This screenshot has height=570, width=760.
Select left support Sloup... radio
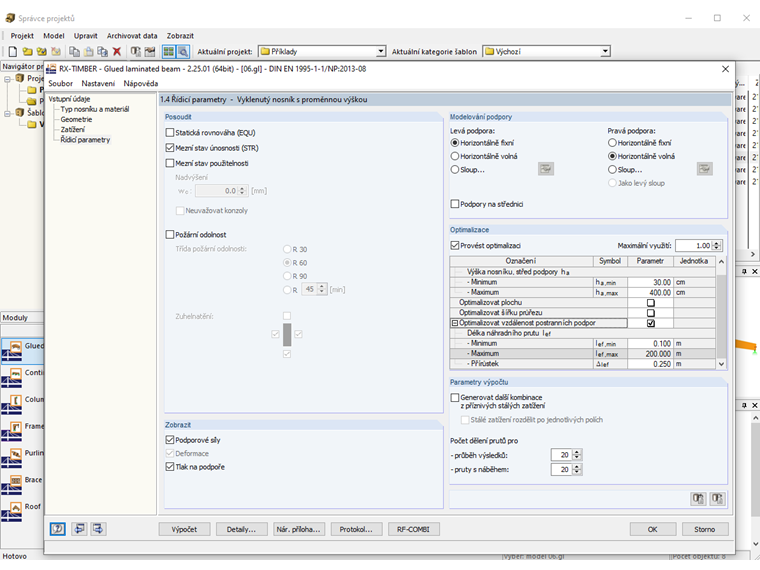coord(455,170)
